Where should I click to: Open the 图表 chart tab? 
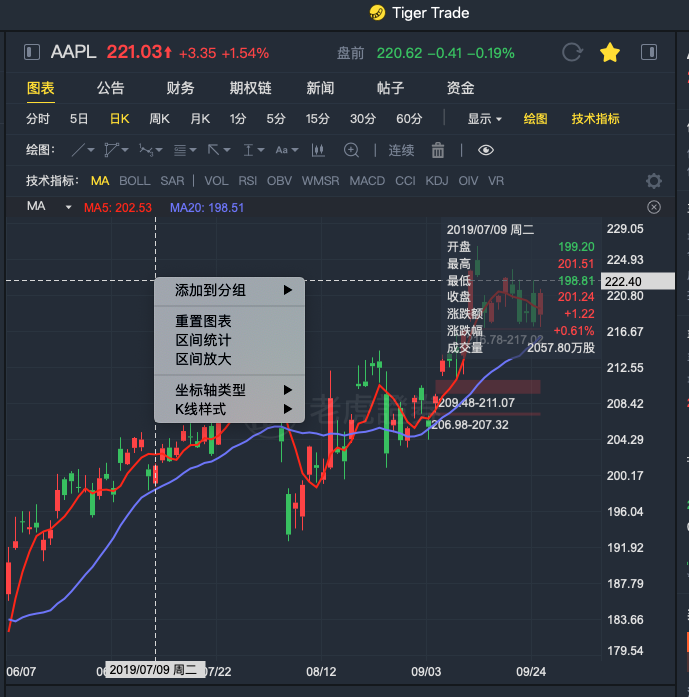(40, 88)
